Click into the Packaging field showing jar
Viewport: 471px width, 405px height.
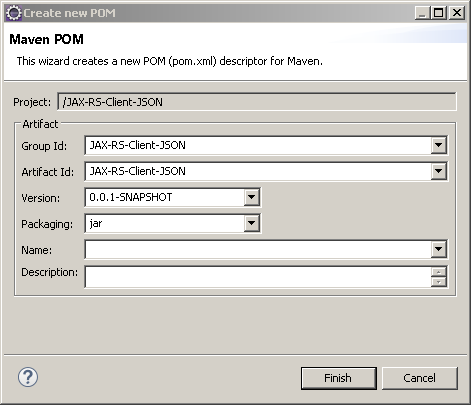point(165,223)
